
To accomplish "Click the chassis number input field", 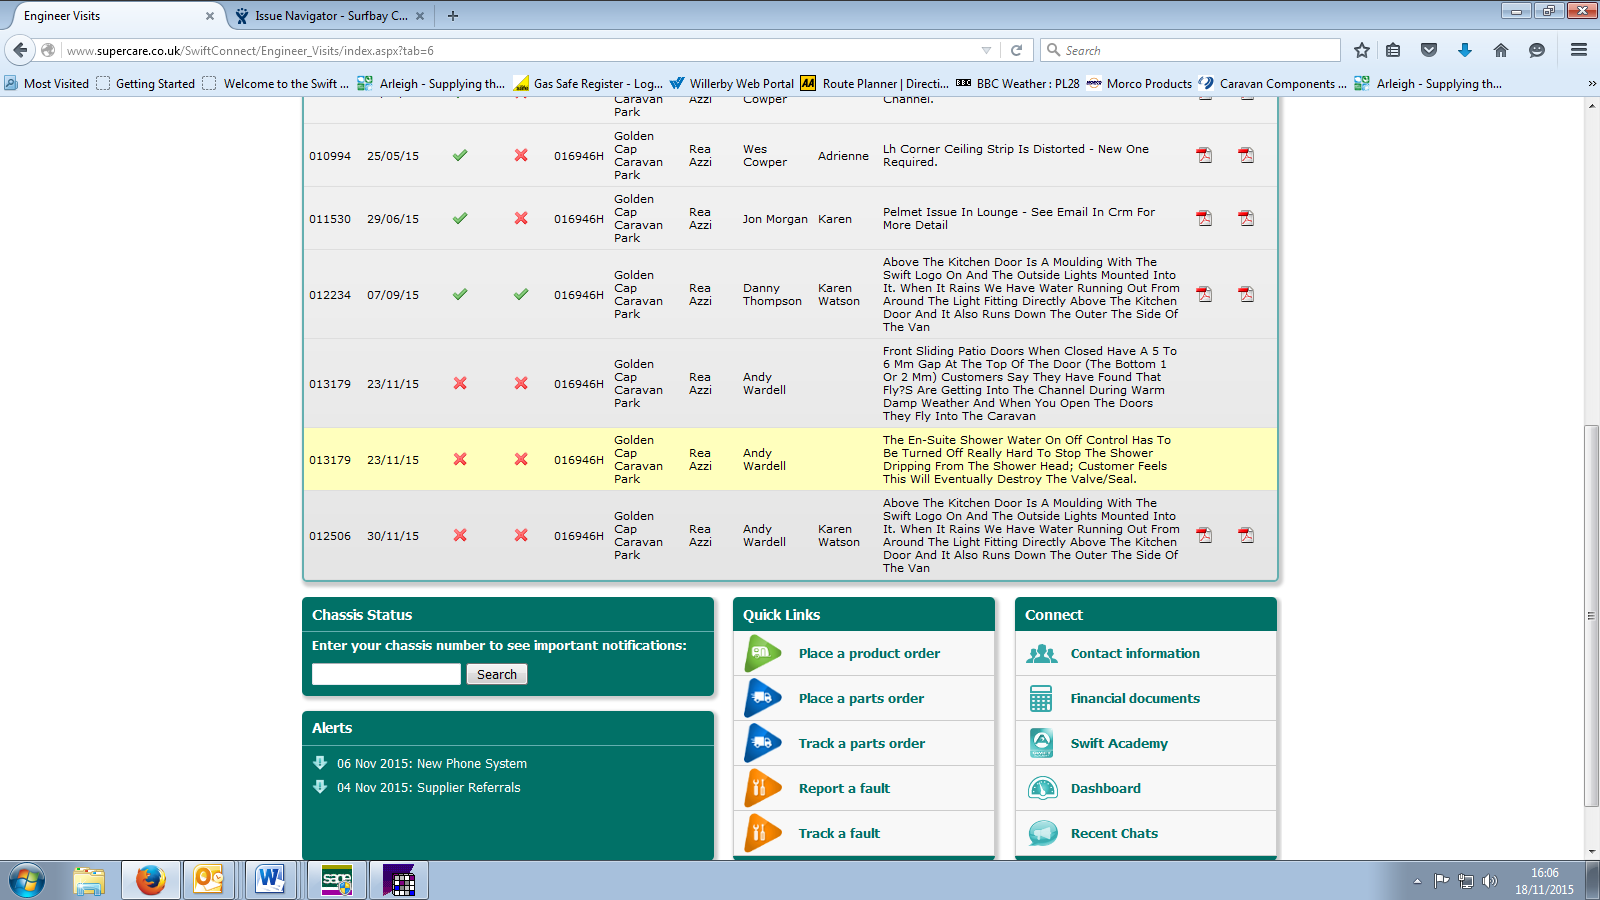I will [x=386, y=674].
